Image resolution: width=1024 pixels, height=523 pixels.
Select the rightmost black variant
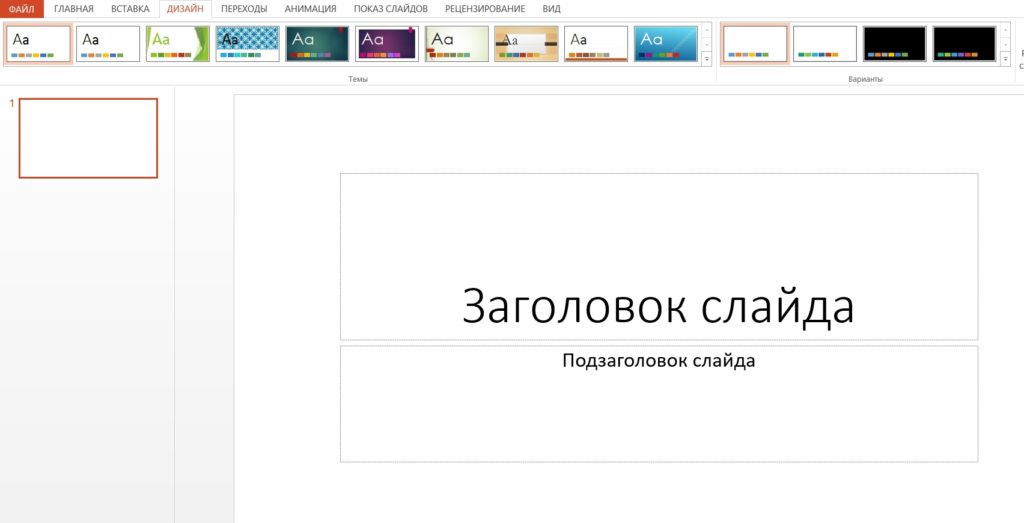[x=964, y=44]
